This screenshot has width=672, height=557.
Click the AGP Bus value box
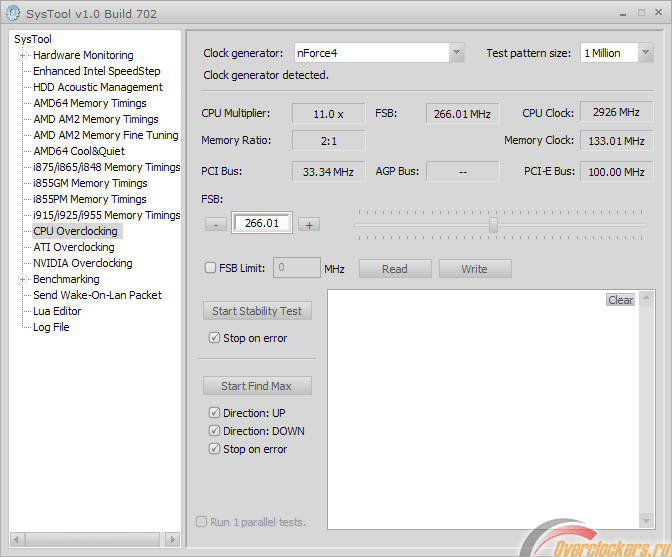pos(463,171)
